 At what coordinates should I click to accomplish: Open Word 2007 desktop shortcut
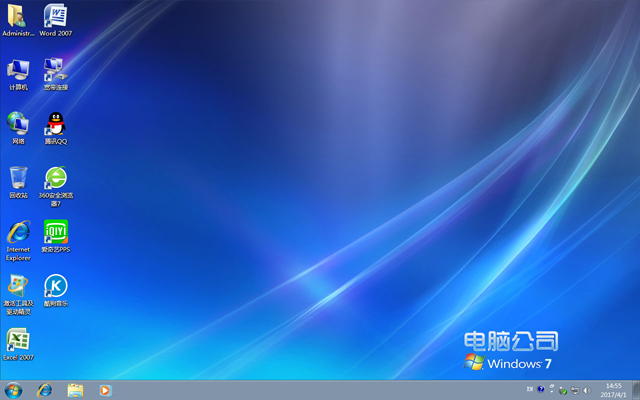coord(55,16)
